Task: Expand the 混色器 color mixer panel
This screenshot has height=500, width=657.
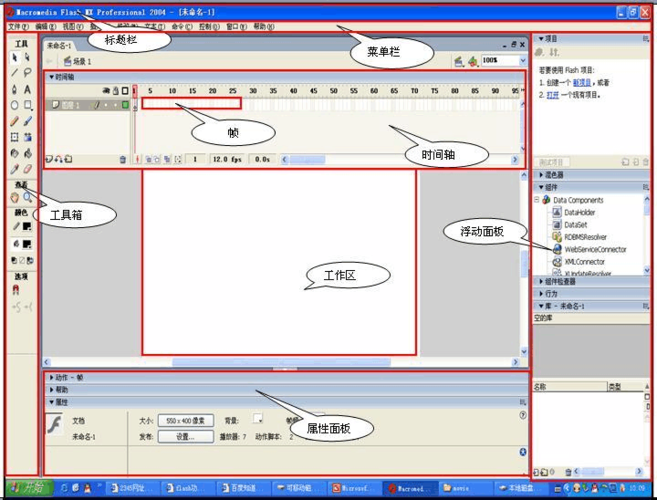Action: (541, 175)
